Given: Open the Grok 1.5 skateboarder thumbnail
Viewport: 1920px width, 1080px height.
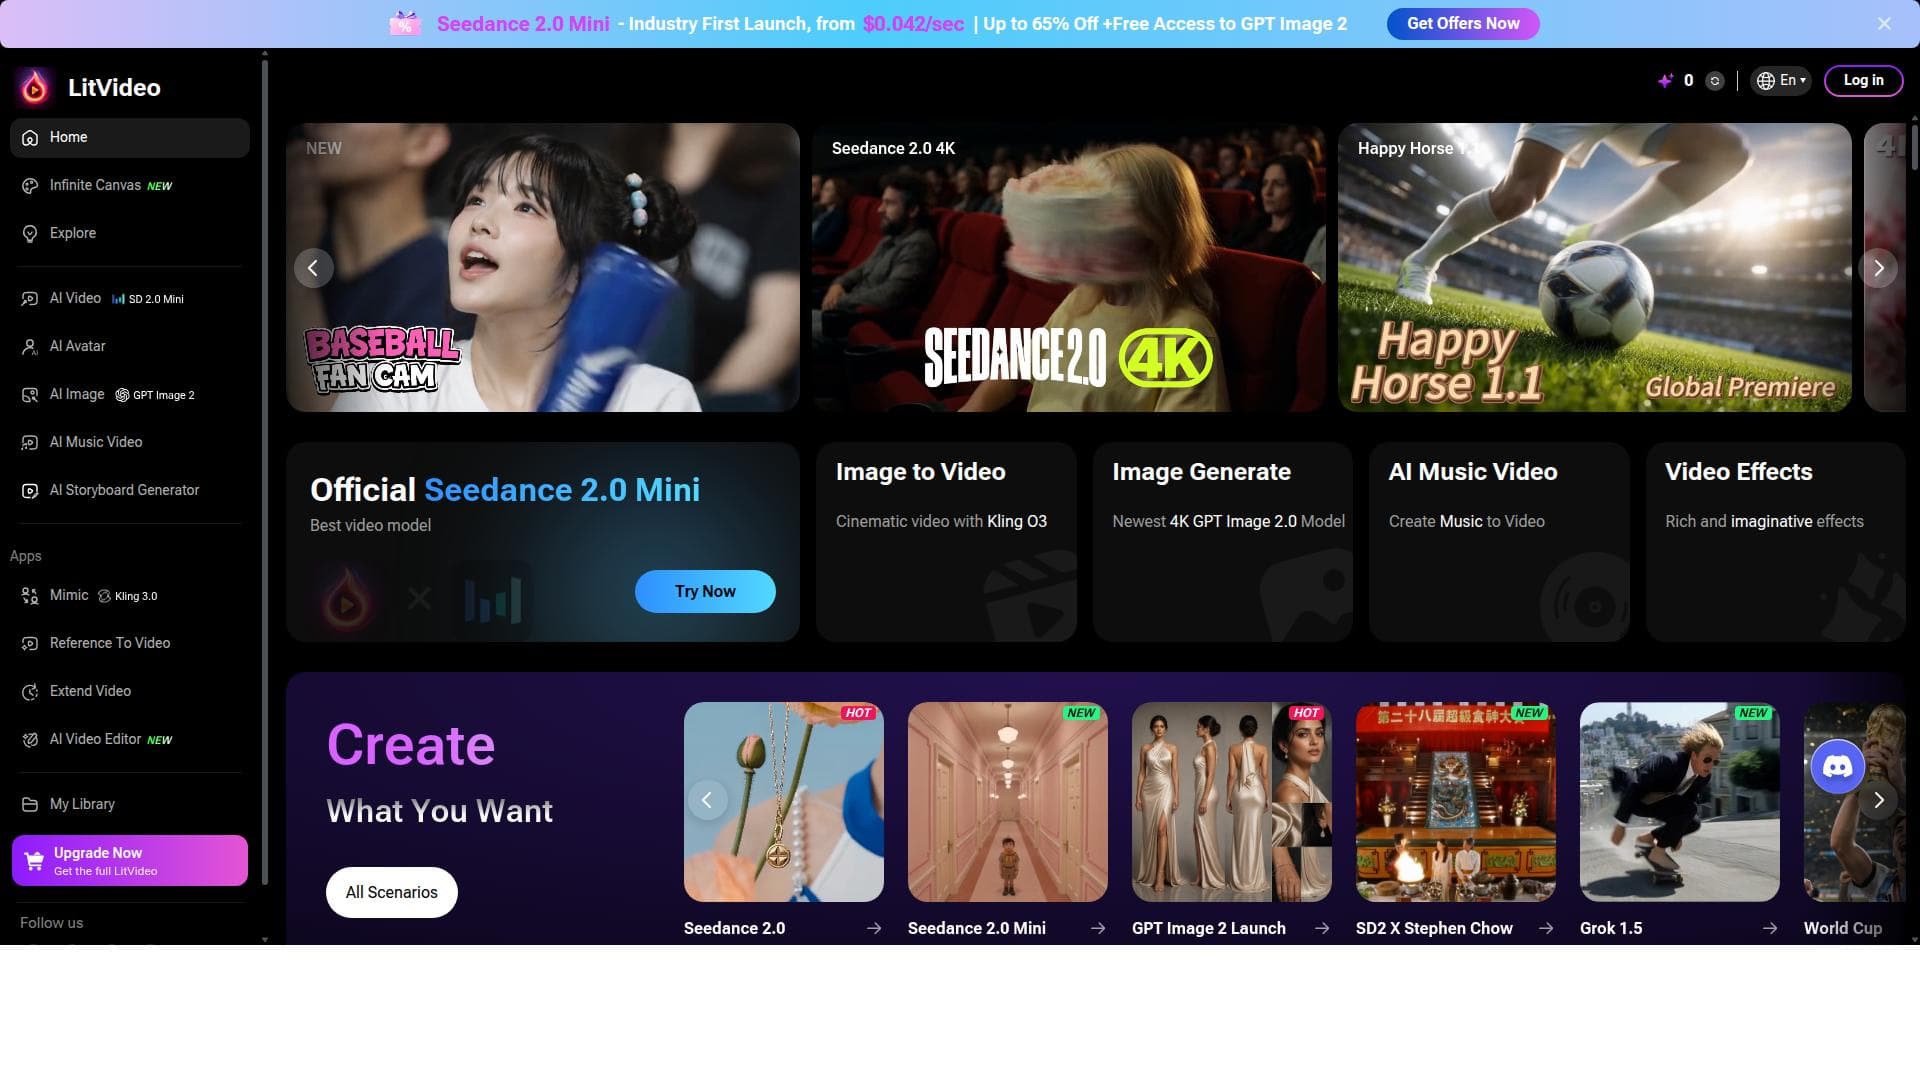Looking at the screenshot, I should click(1679, 802).
